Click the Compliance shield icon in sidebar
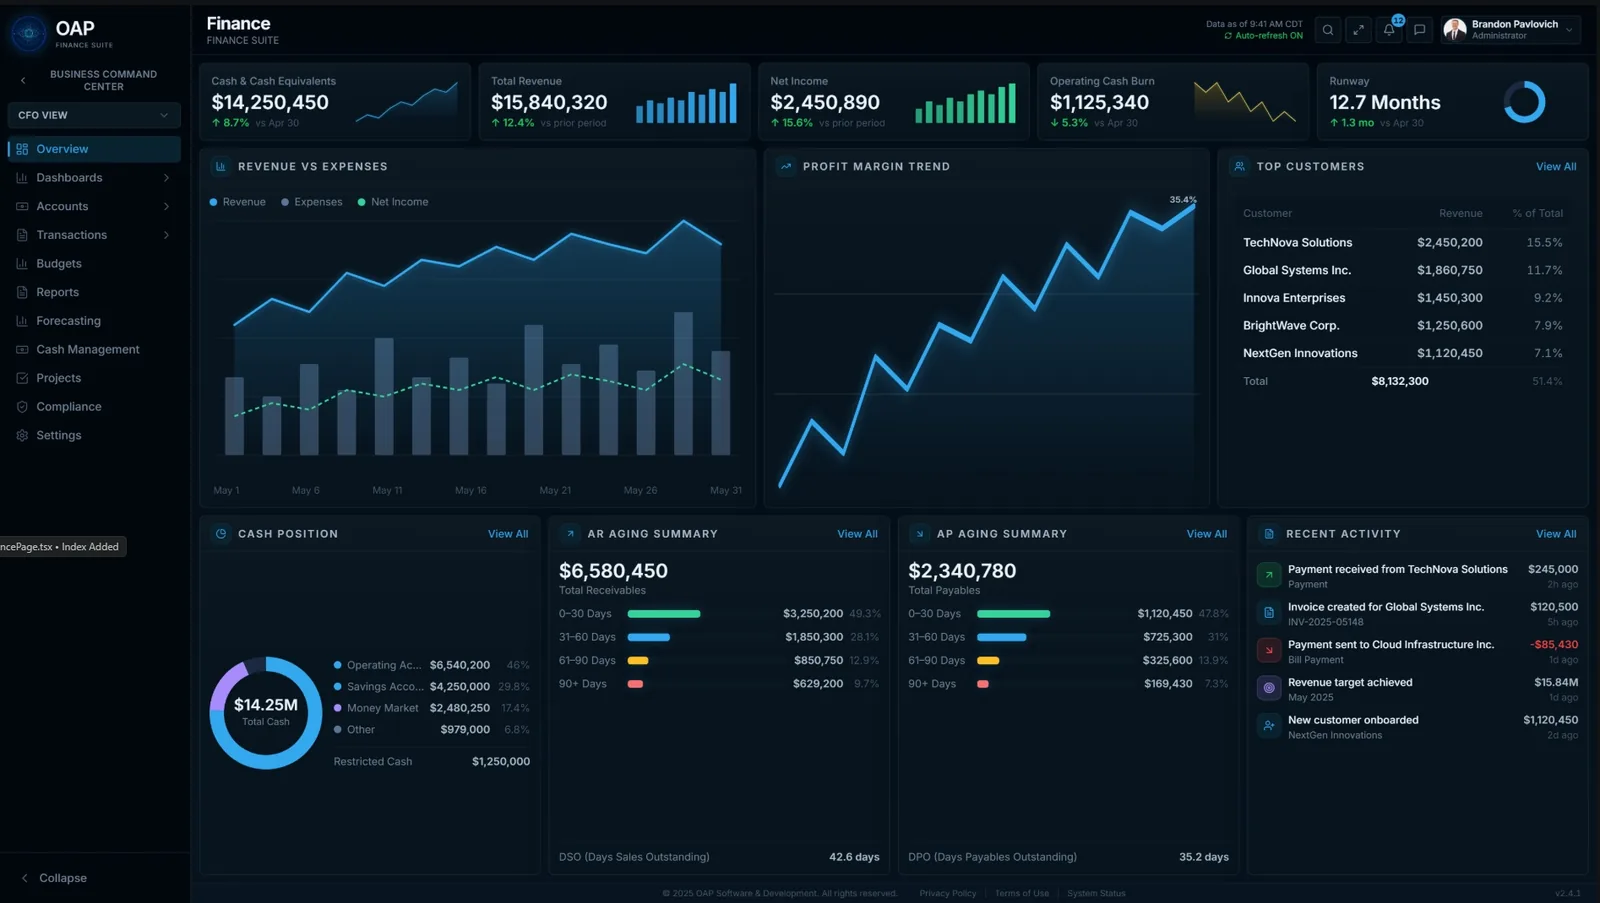Screen dimensions: 1600x903 tap(22, 407)
